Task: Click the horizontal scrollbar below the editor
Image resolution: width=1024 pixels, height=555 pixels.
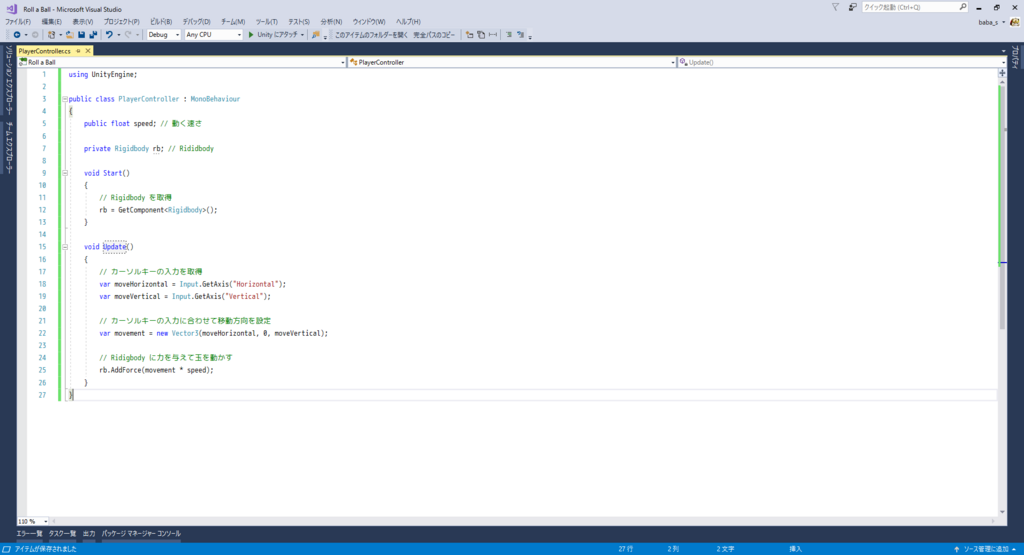Action: (523, 521)
